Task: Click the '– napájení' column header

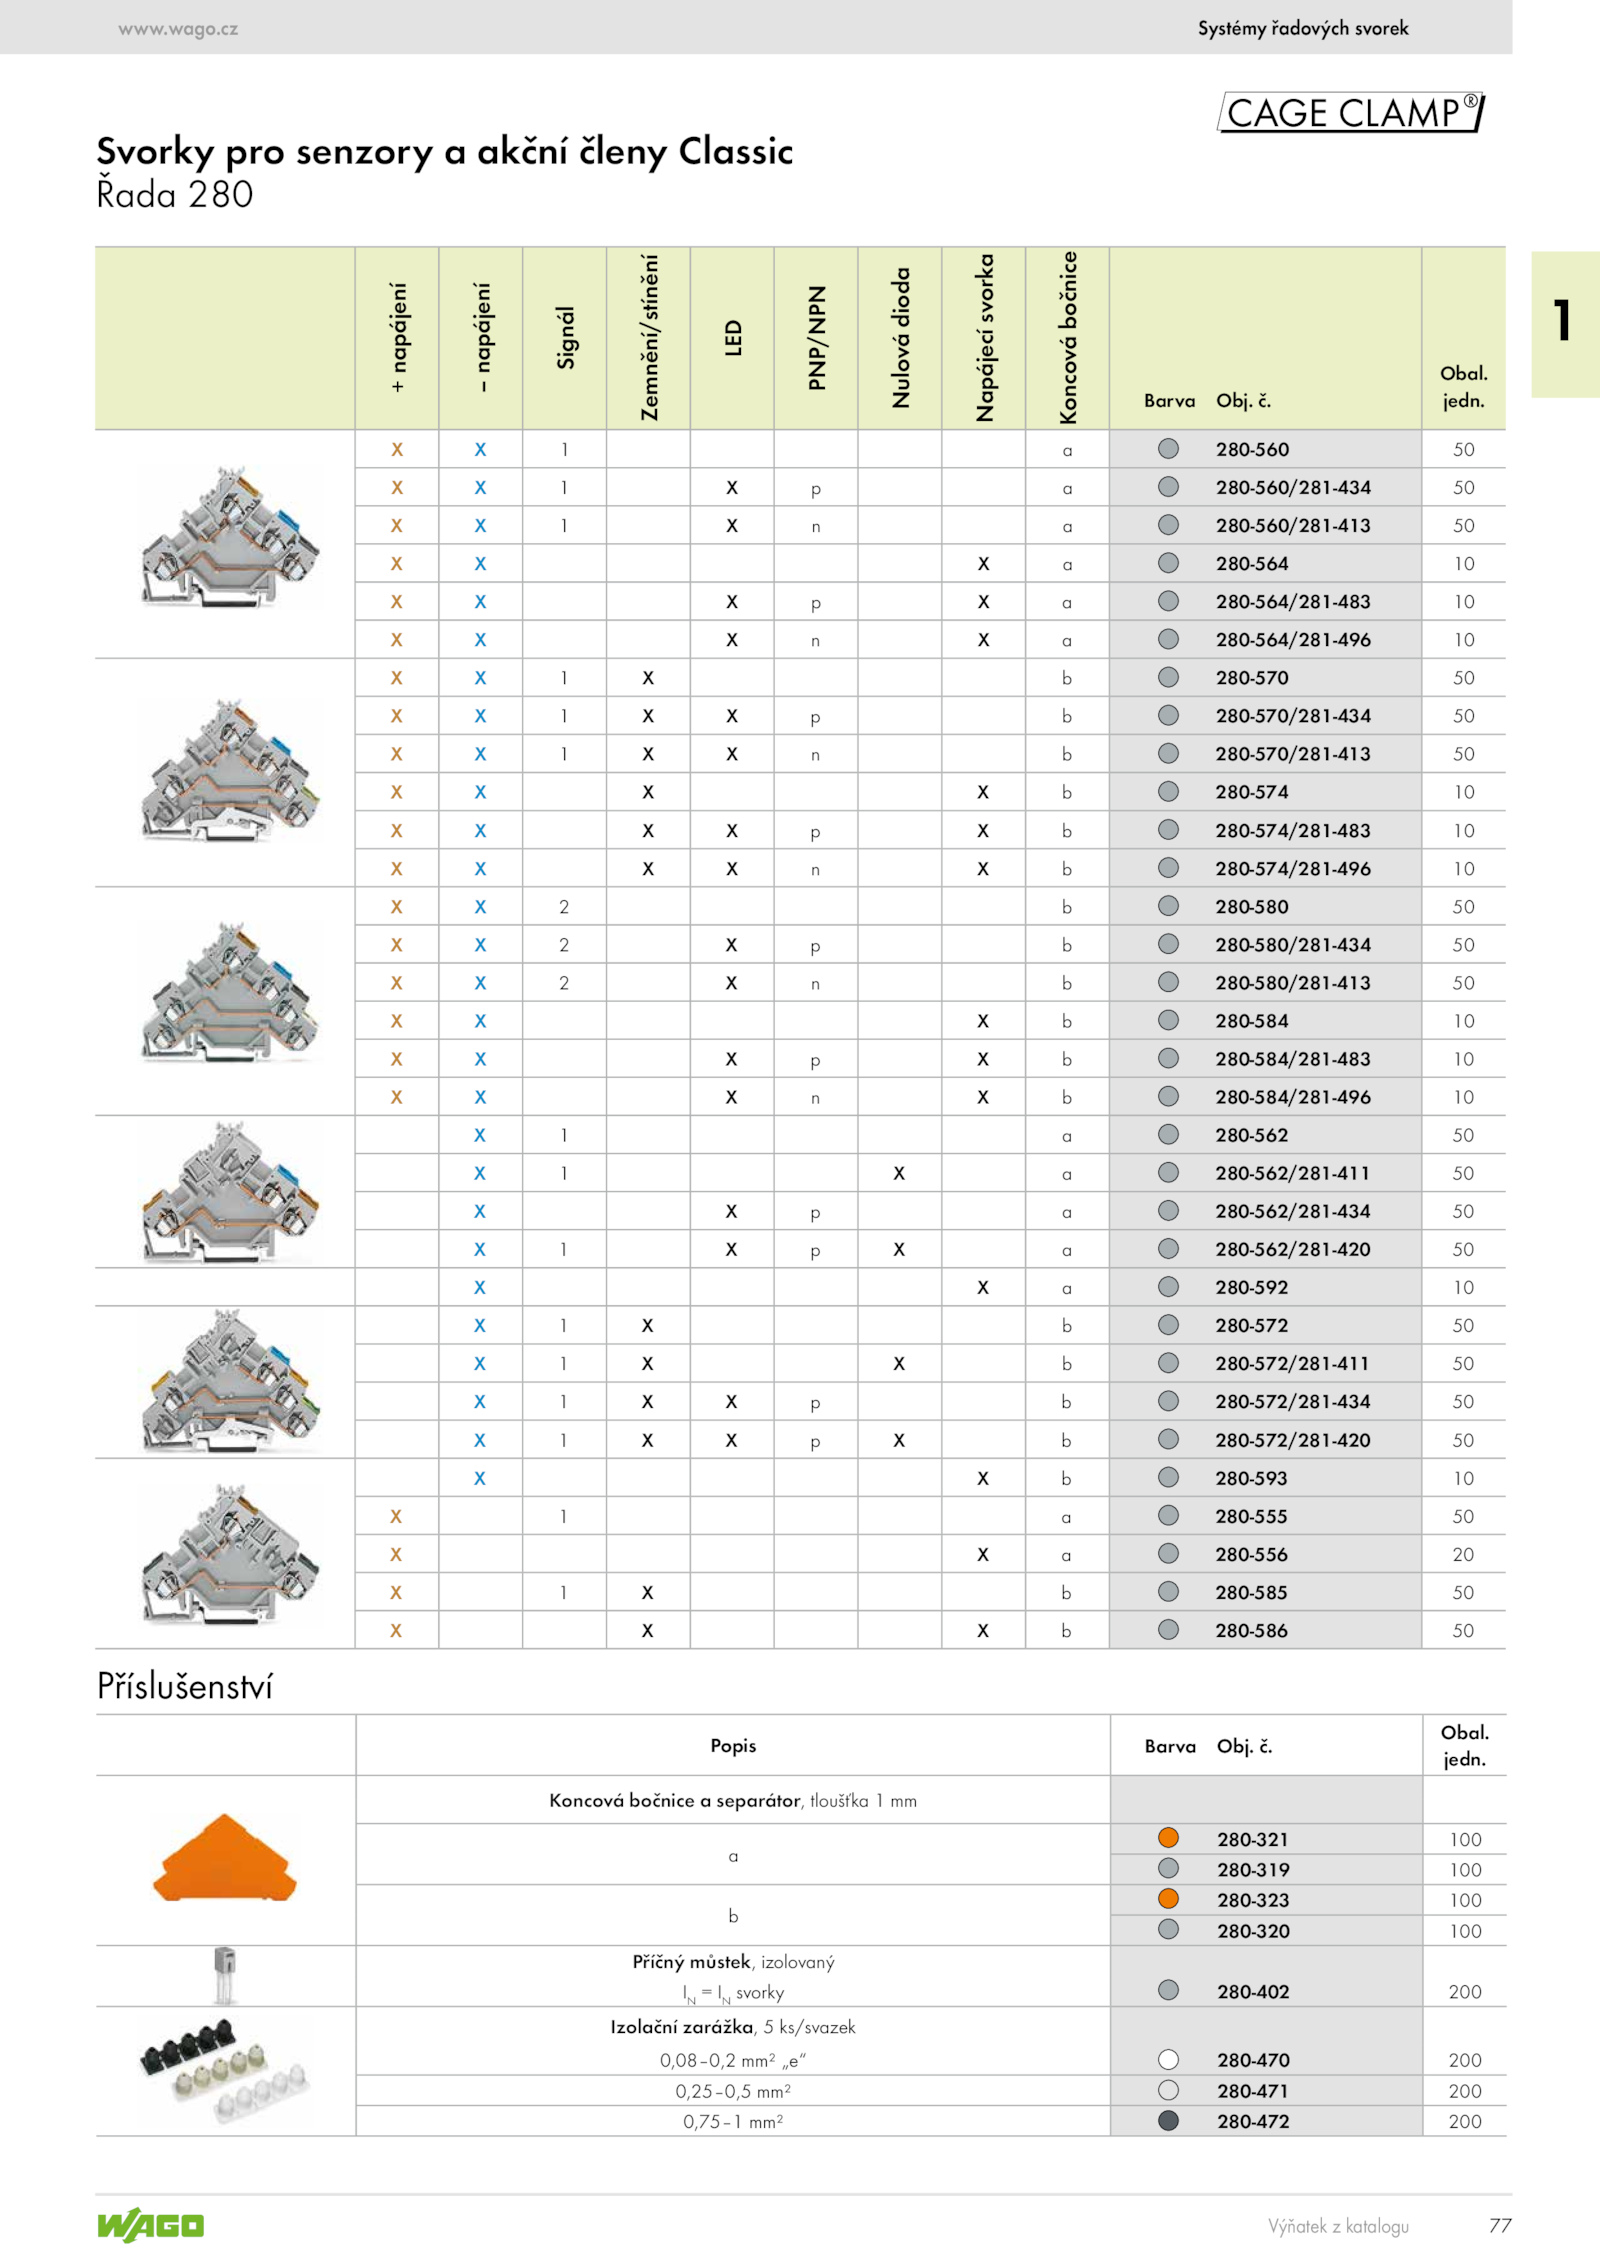Action: click(482, 337)
